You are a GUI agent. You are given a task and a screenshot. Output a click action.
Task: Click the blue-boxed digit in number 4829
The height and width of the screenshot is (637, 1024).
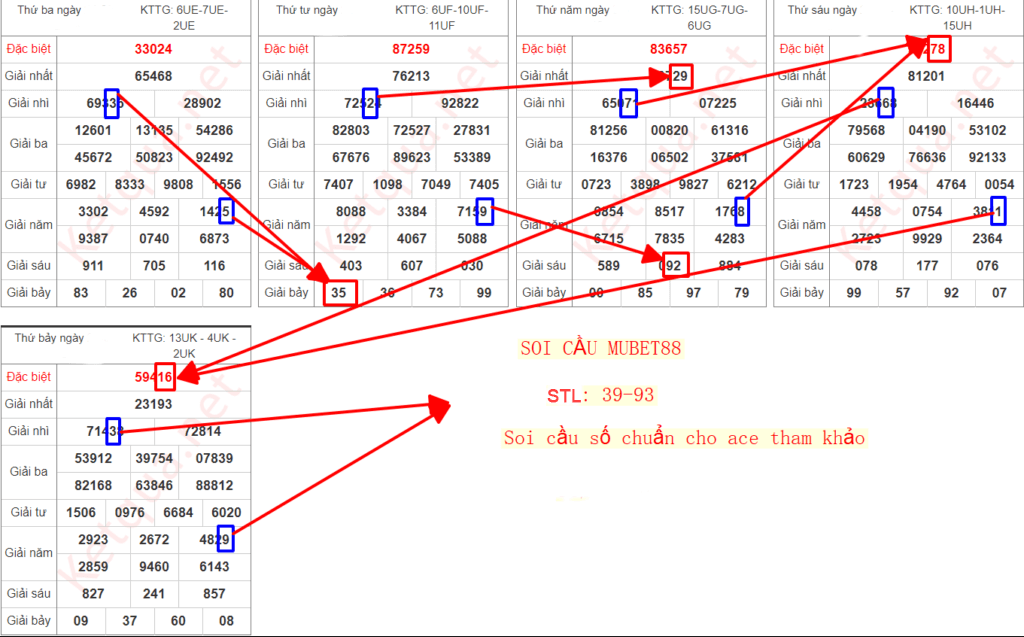(225, 538)
